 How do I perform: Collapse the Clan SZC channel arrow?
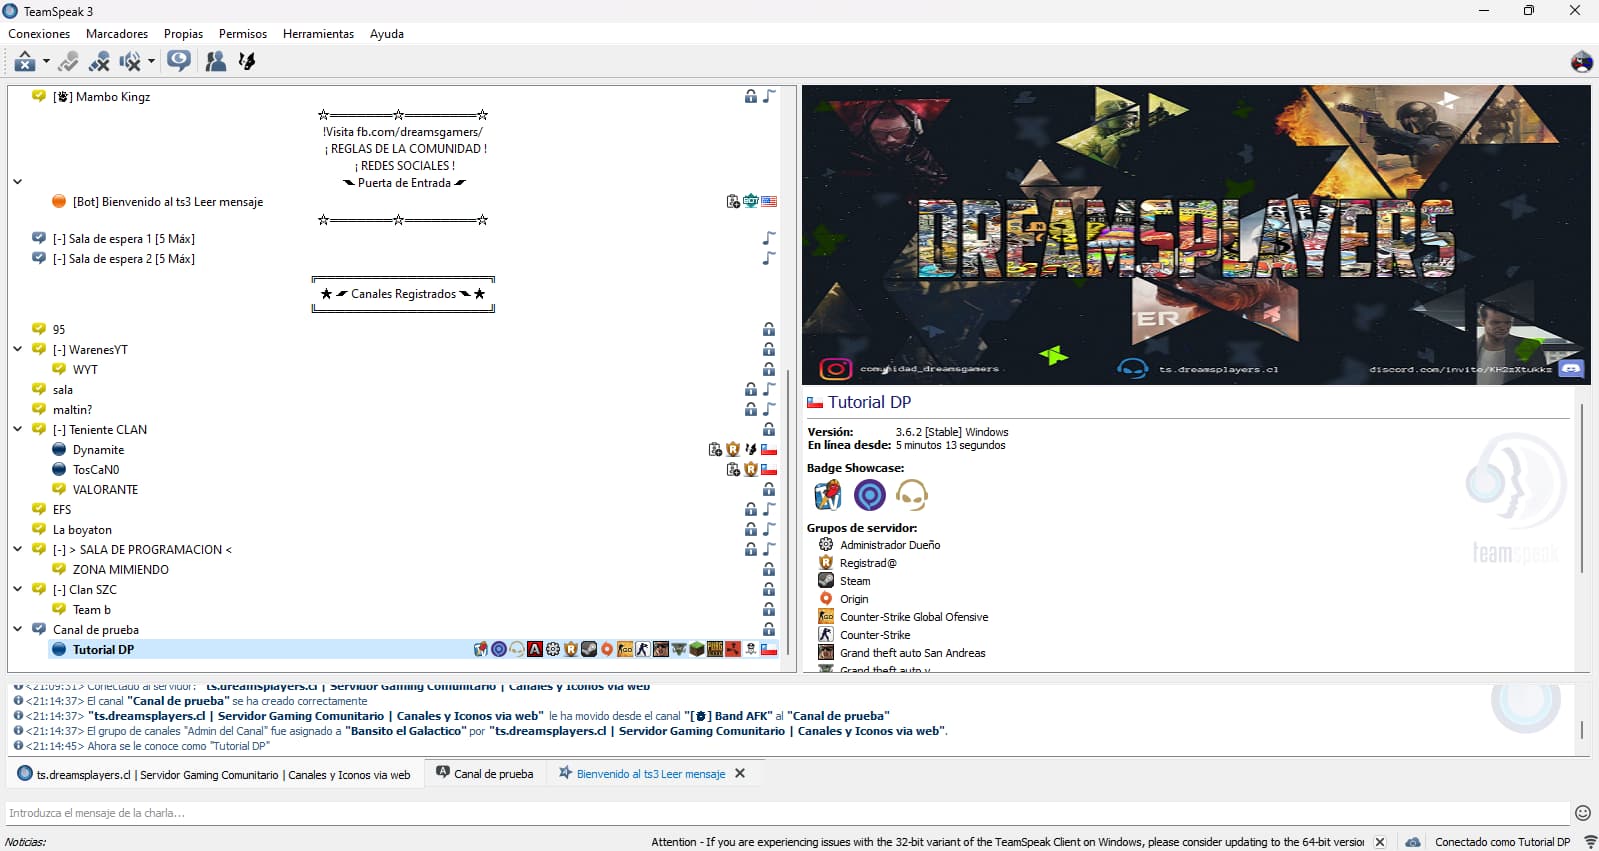pos(17,589)
